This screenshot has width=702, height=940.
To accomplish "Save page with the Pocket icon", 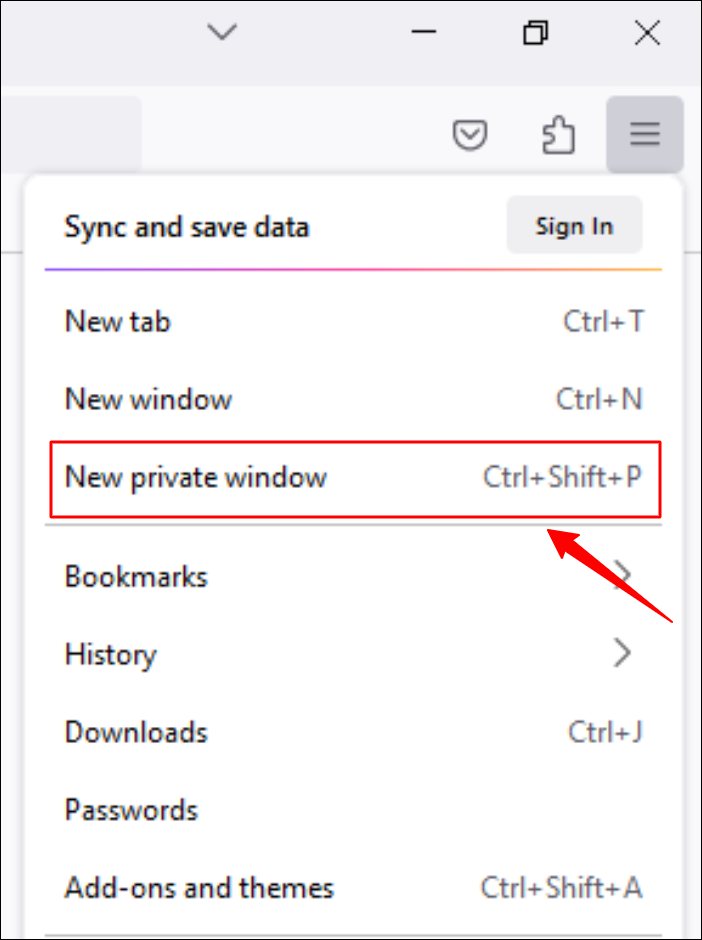I will point(469,135).
